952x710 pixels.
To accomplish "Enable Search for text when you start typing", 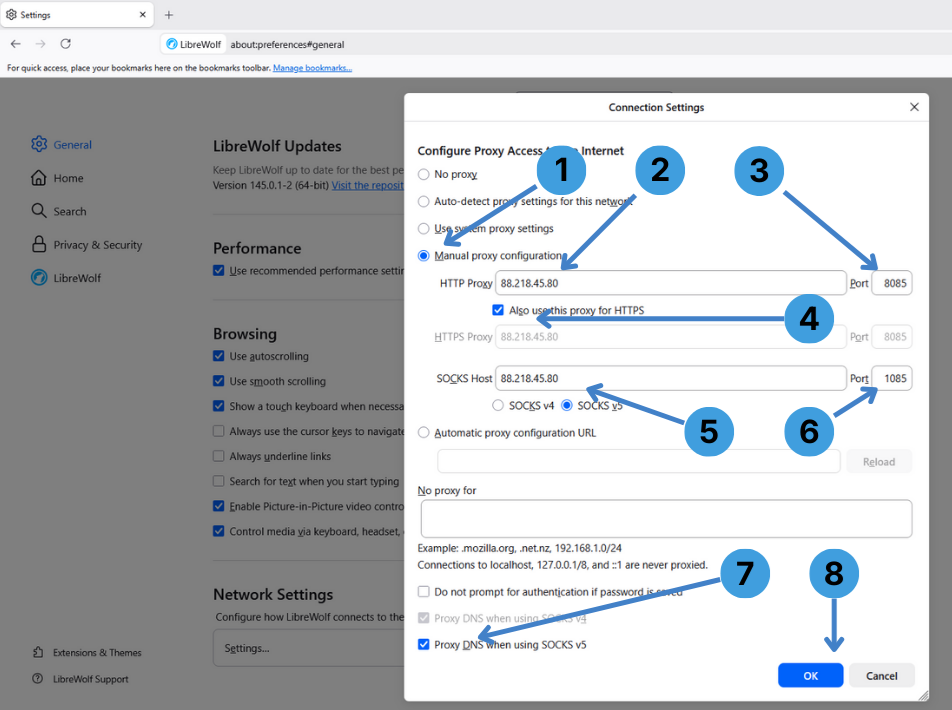I will [x=219, y=481].
